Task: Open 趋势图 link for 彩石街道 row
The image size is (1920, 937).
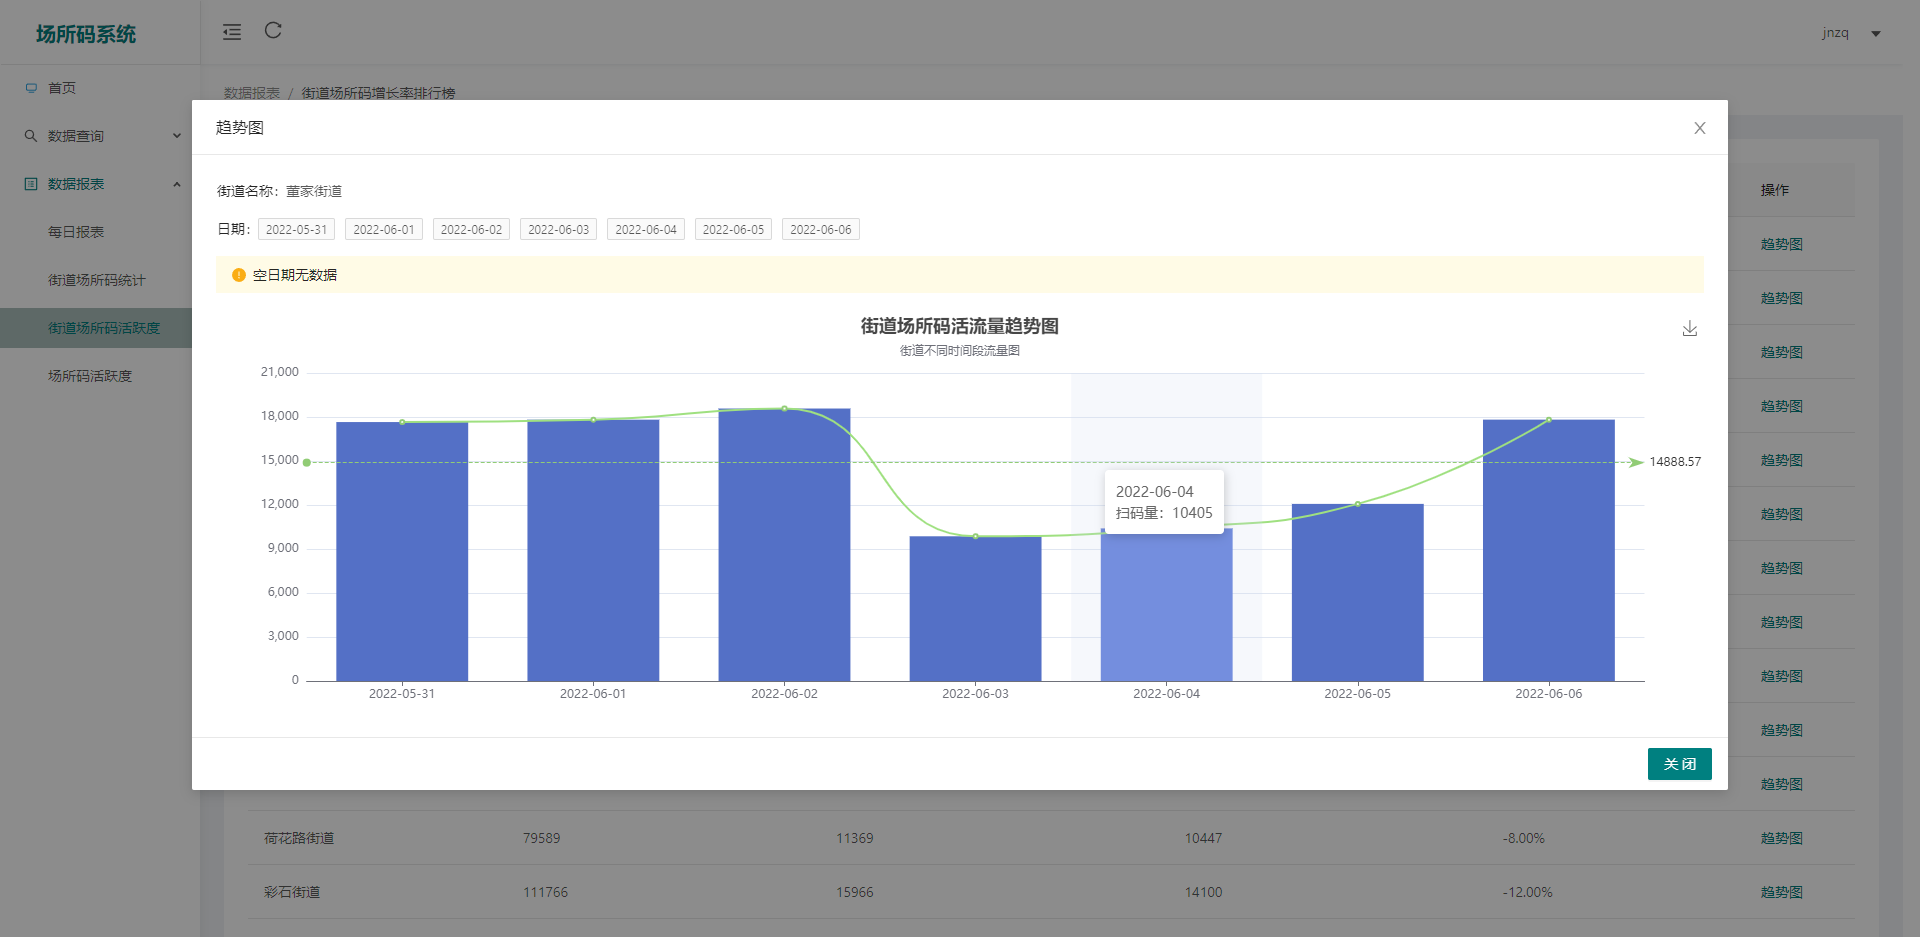Action: point(1781,892)
